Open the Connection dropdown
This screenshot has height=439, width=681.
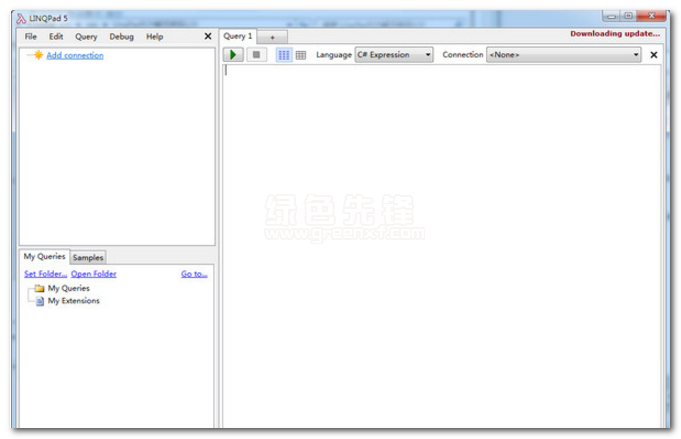[564, 55]
